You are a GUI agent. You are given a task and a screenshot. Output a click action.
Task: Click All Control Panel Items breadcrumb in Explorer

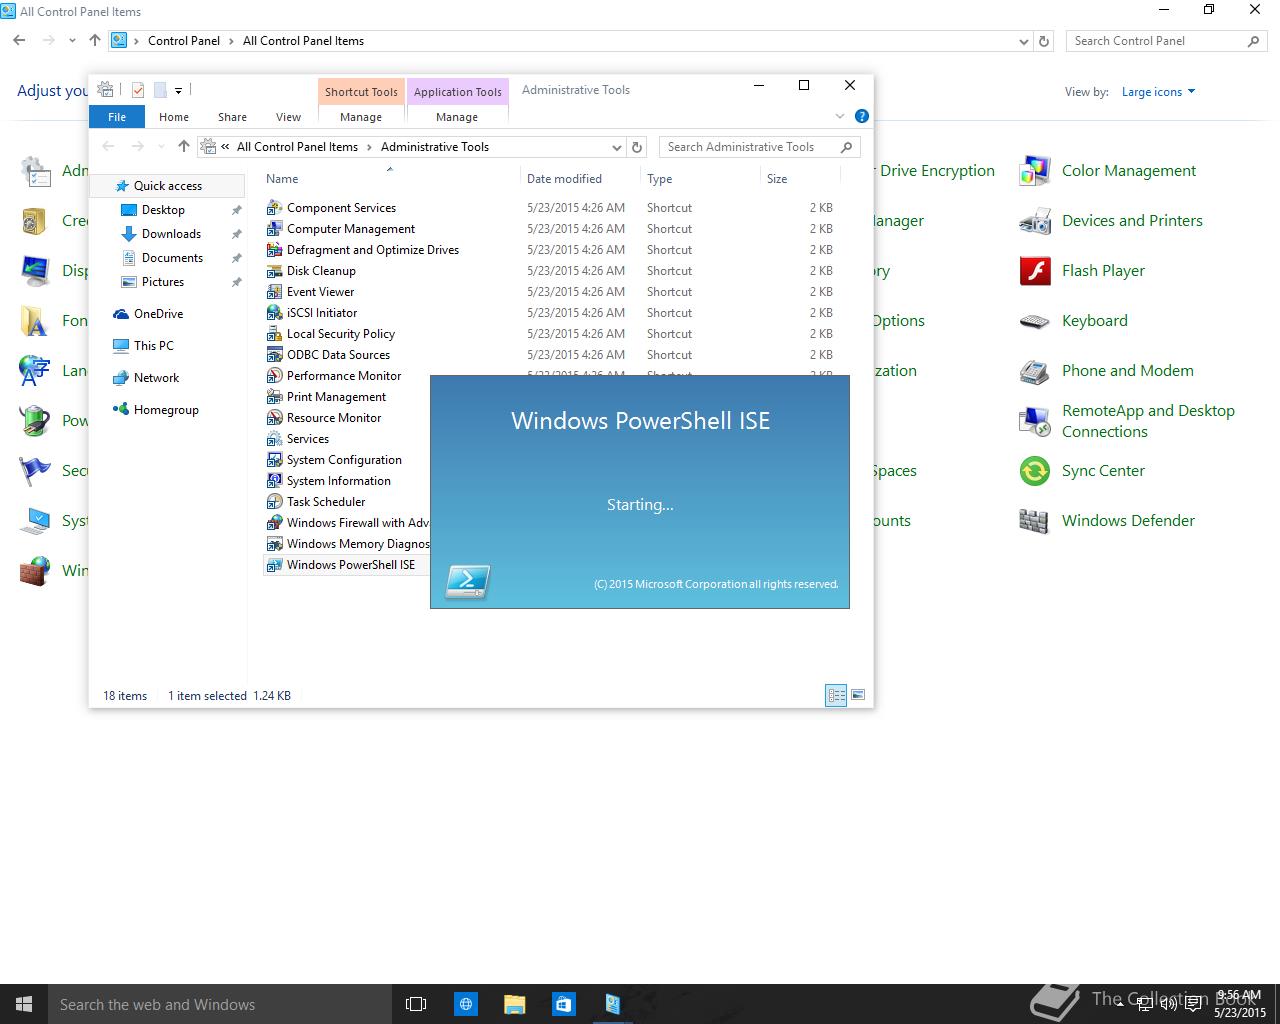coord(297,147)
